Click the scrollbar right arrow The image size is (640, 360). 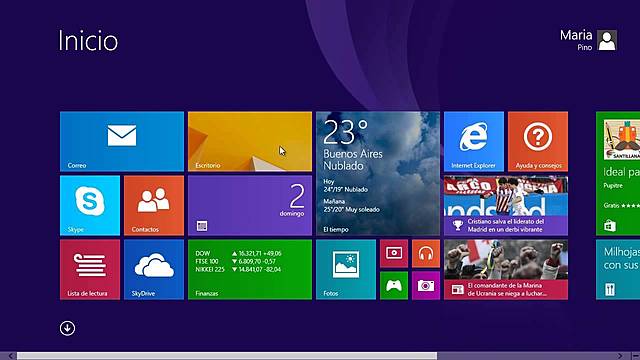(x=620, y=356)
